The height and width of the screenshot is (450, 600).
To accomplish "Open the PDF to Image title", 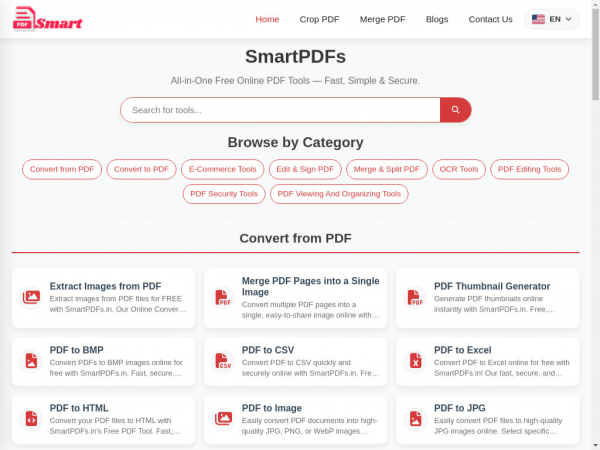I will [x=271, y=408].
